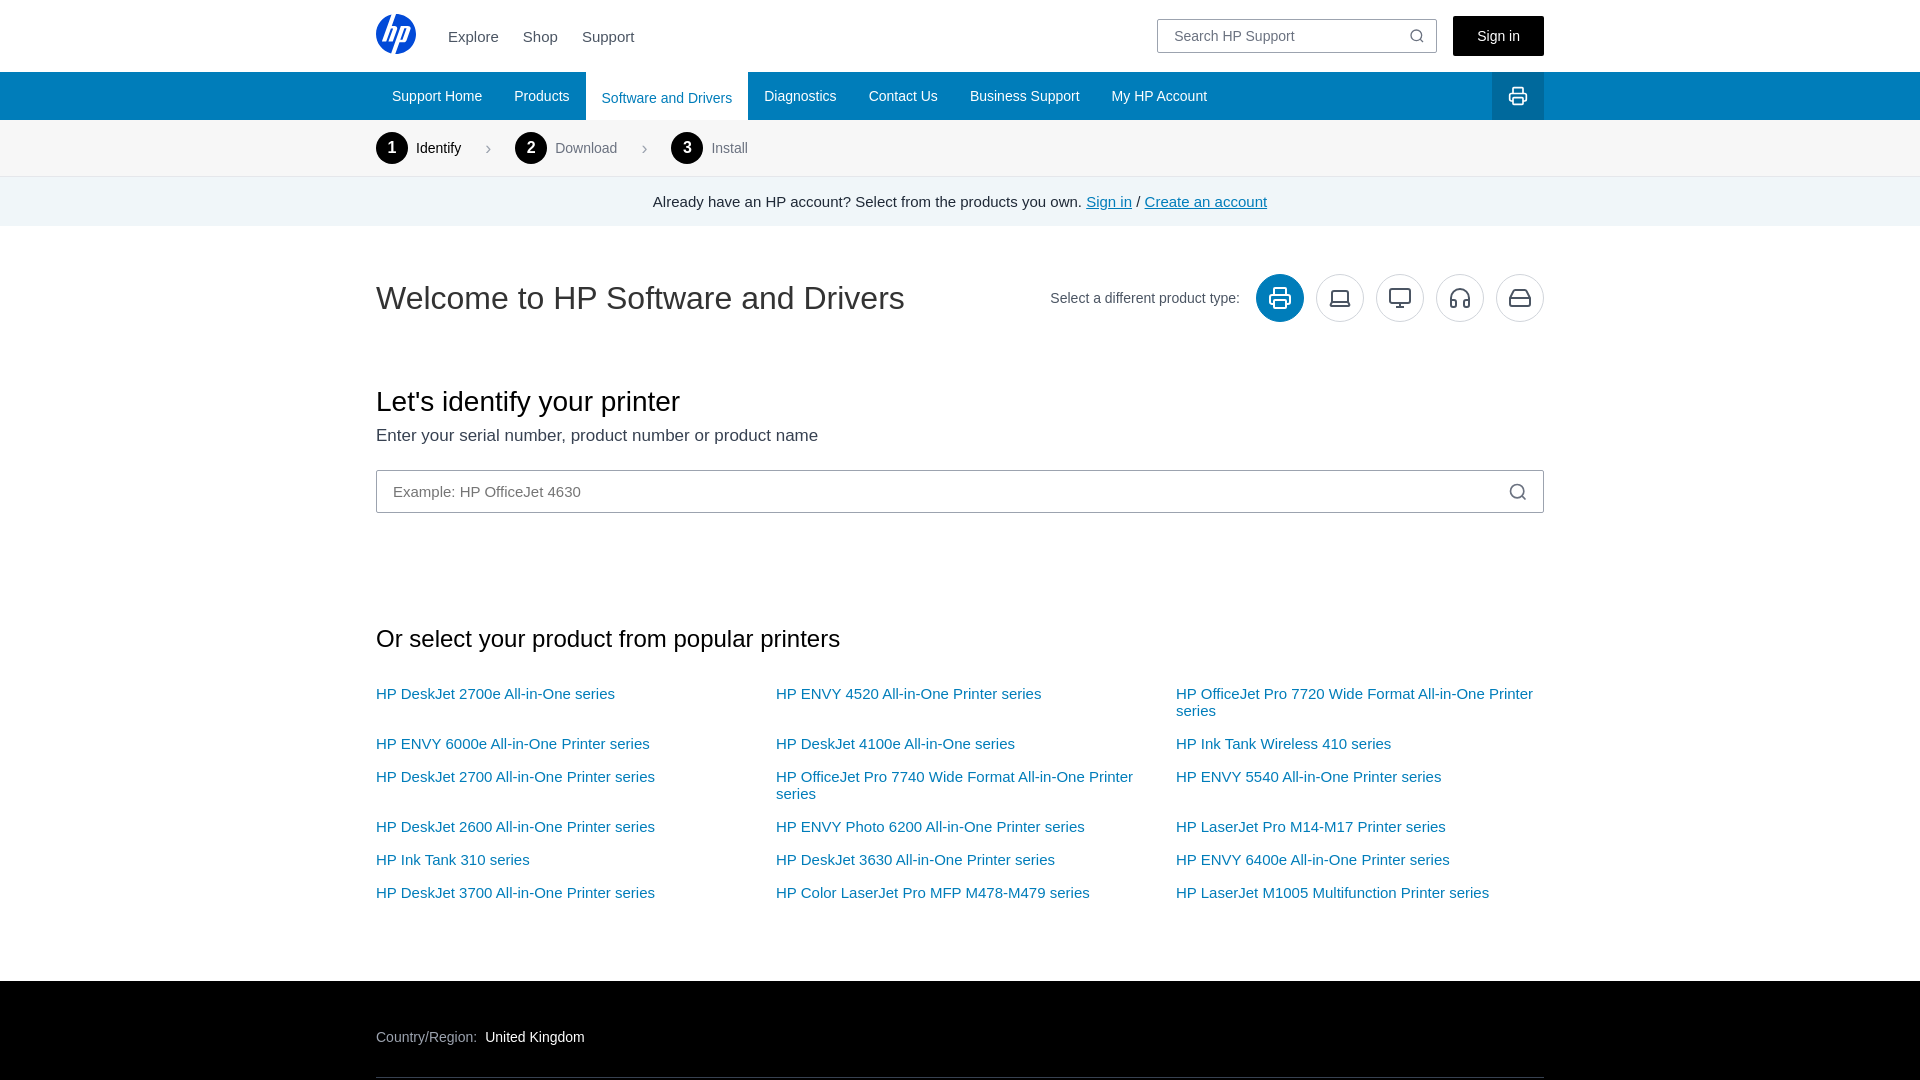This screenshot has height=1080, width=1920.
Task: Open the Diagnostics tab
Action: [800, 96]
